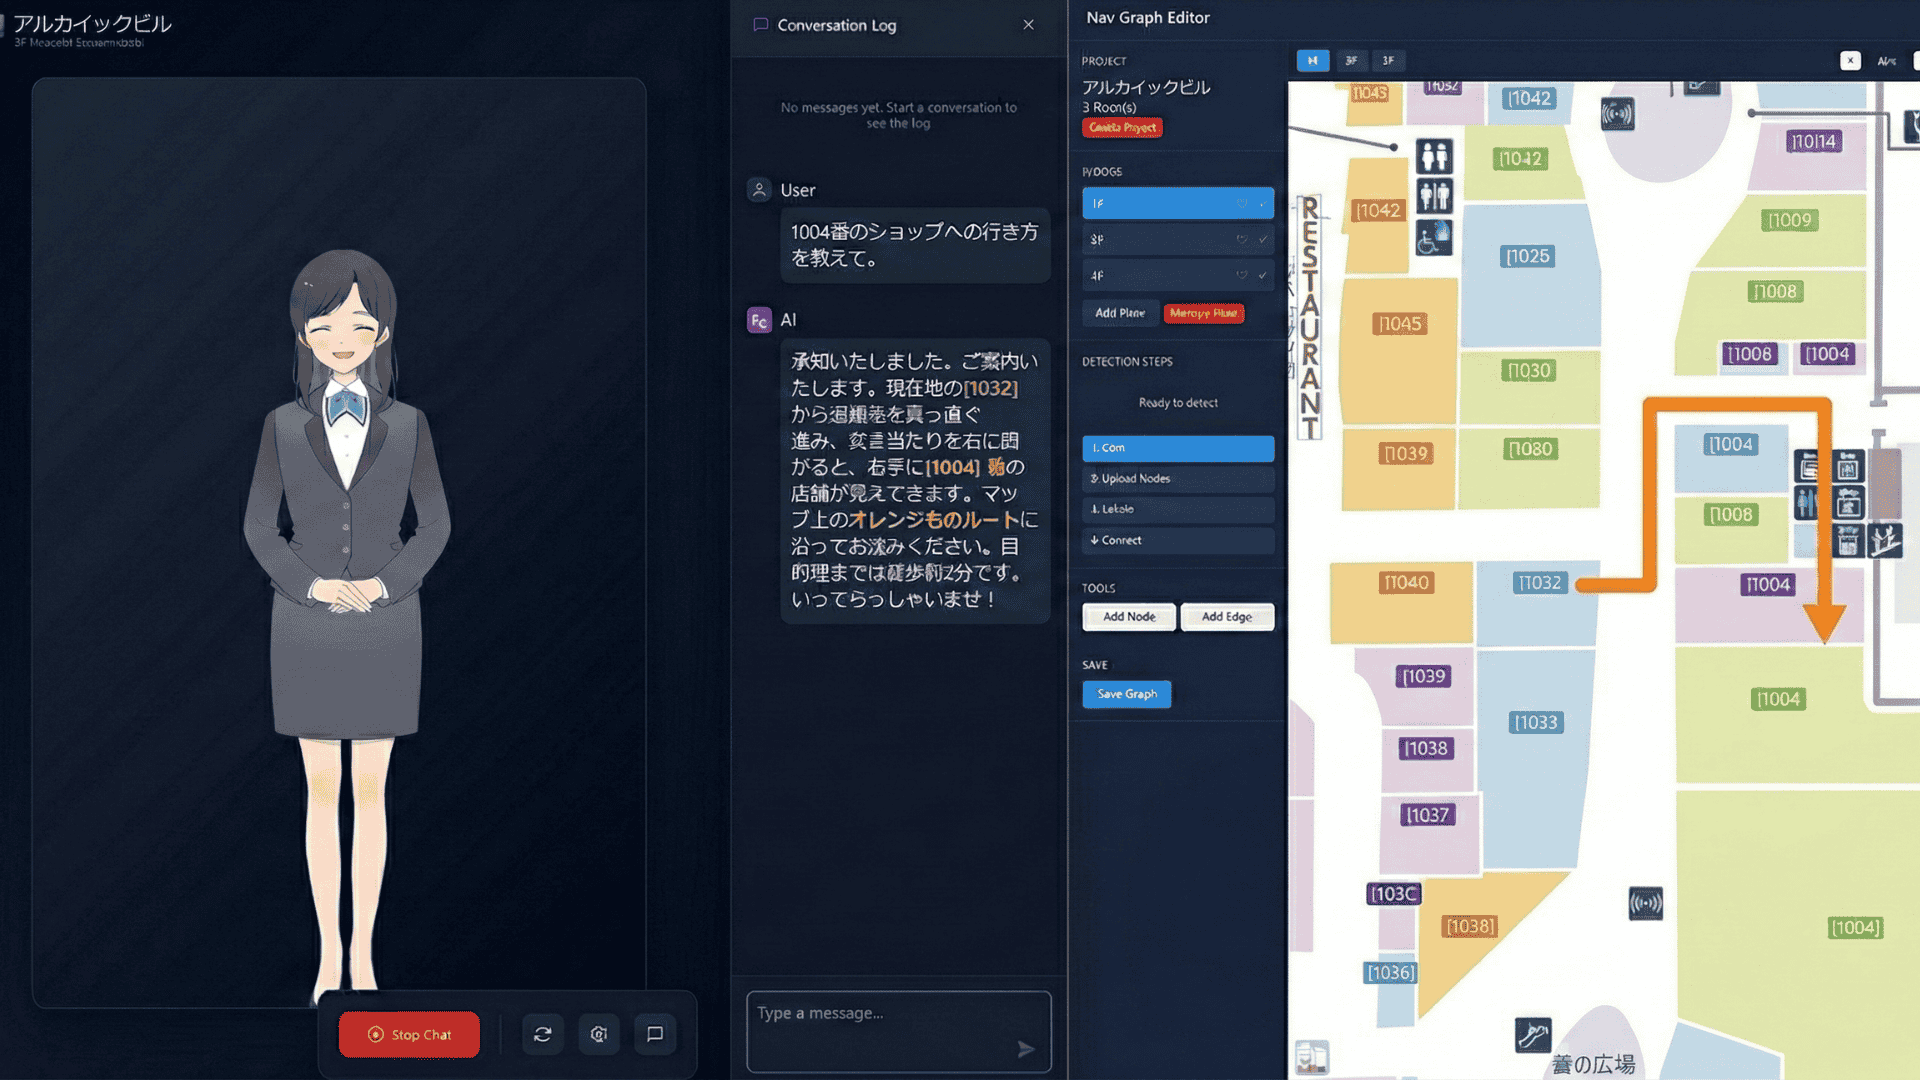Expand the third detection step, 'Lekale'
The width and height of the screenshot is (1920, 1080).
click(1177, 509)
